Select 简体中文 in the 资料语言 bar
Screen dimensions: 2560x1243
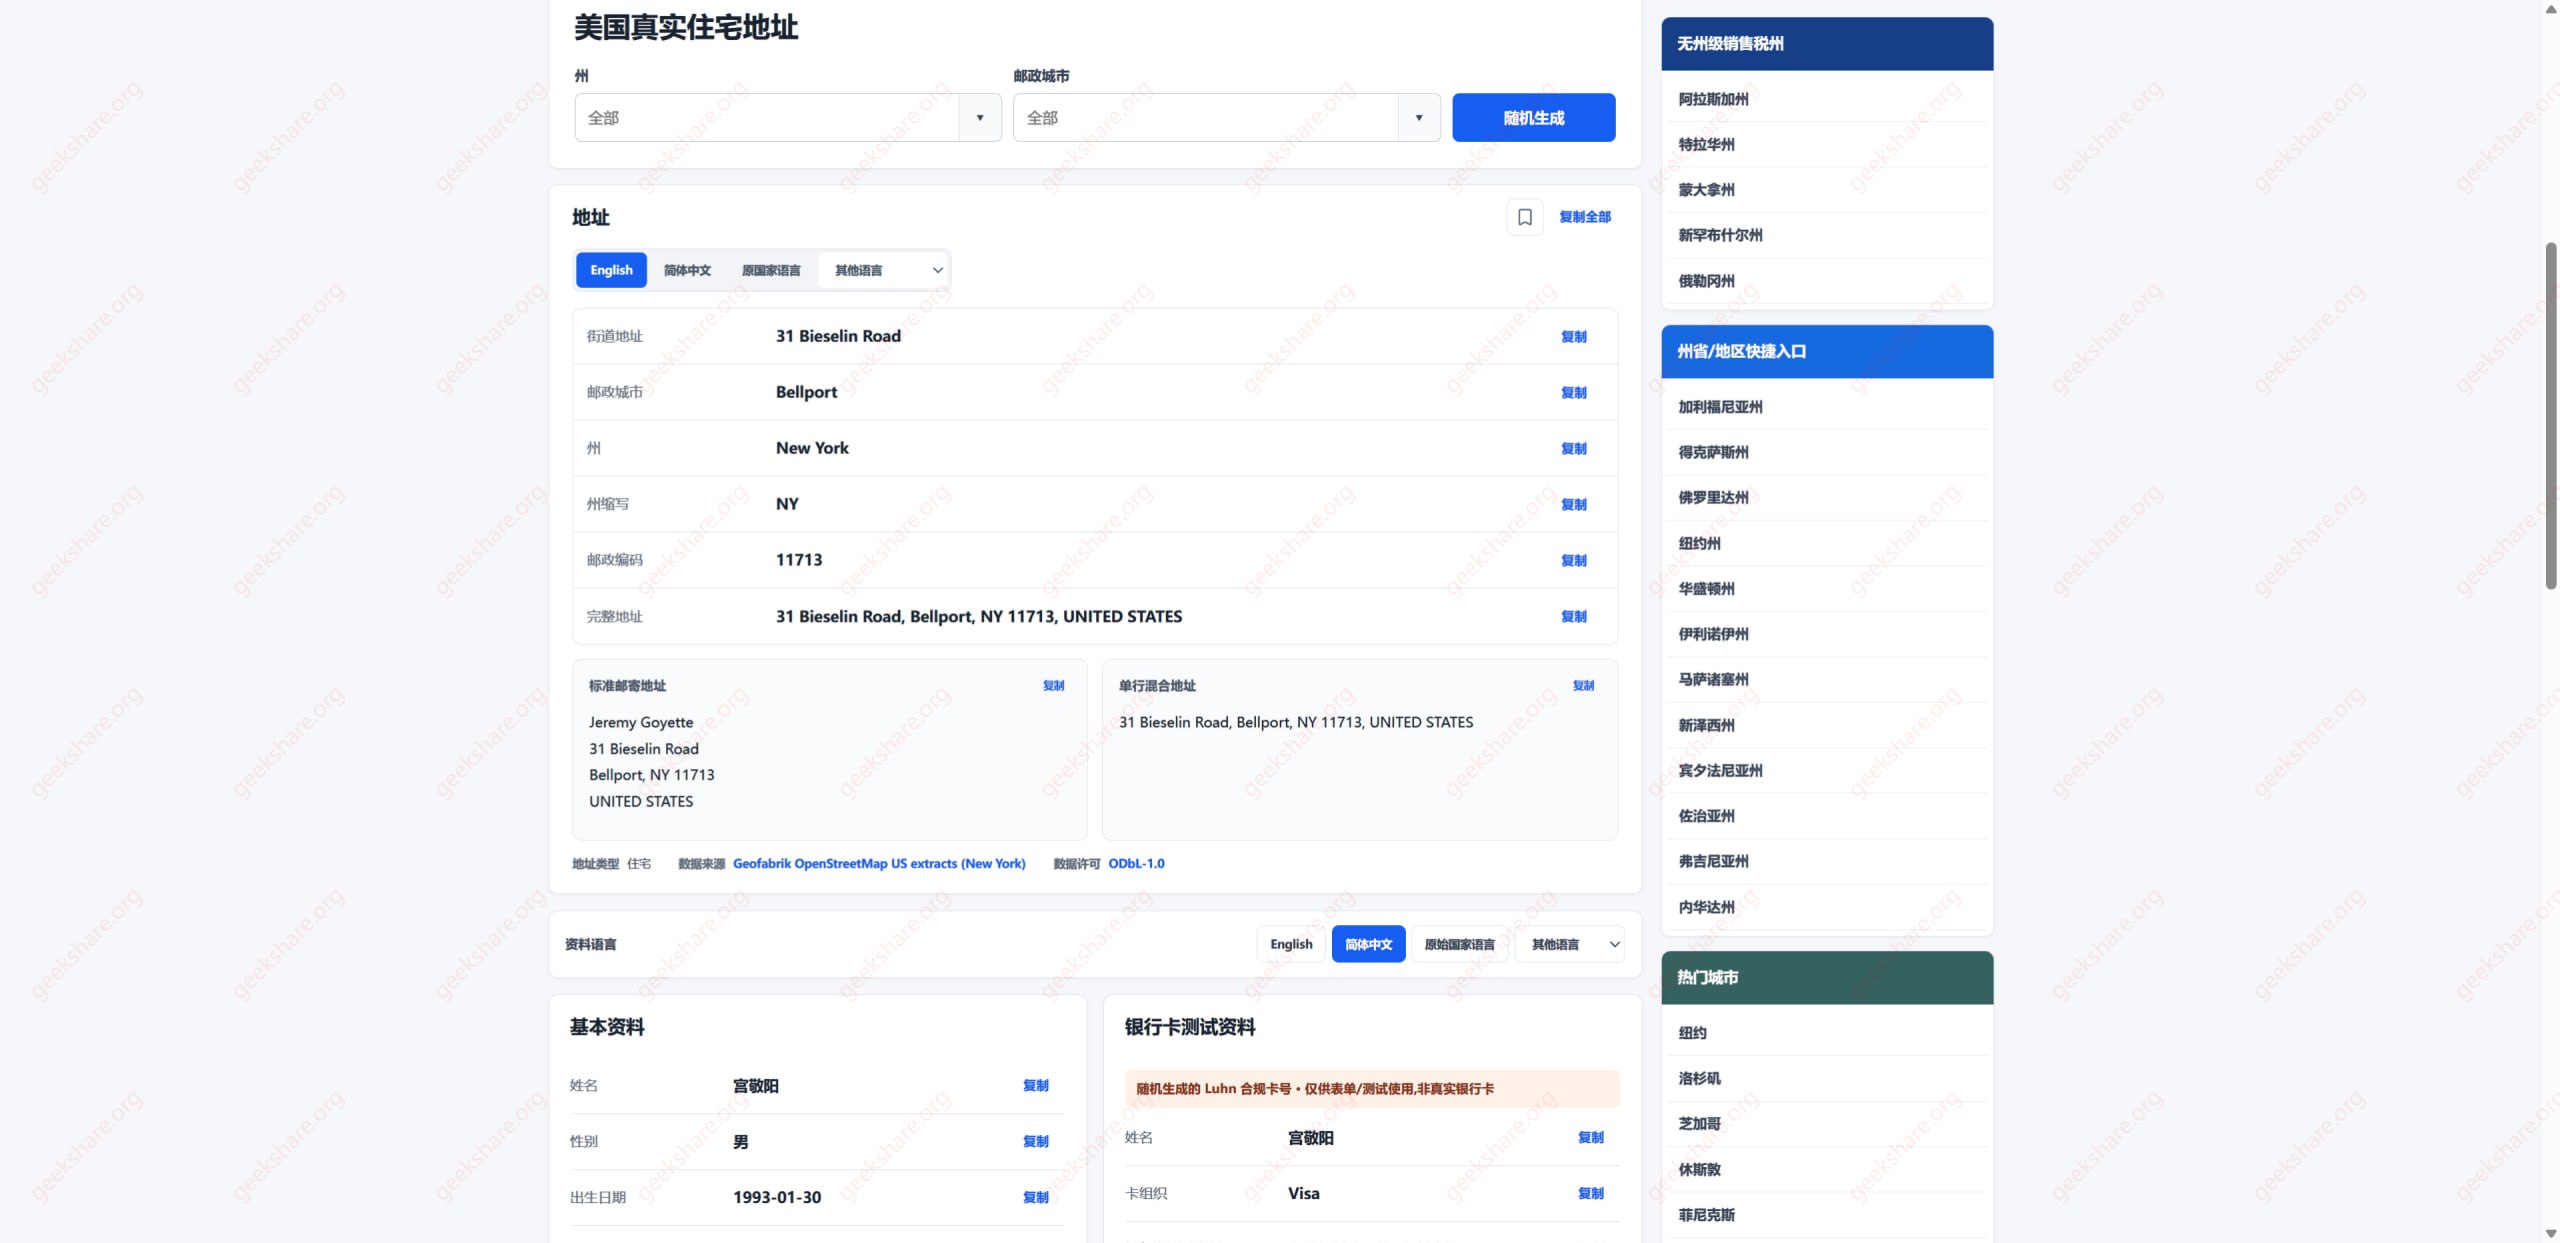pos(1368,944)
